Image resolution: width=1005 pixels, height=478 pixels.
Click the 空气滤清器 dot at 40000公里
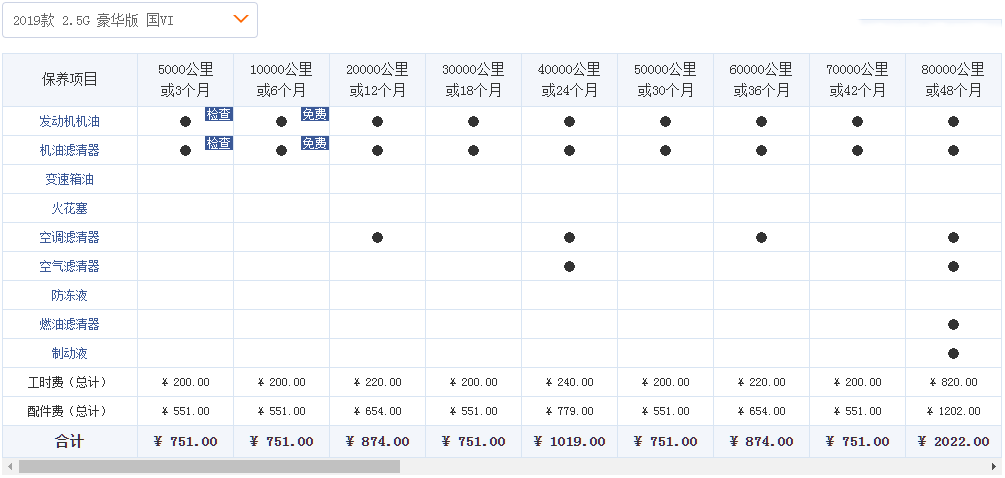point(569,266)
